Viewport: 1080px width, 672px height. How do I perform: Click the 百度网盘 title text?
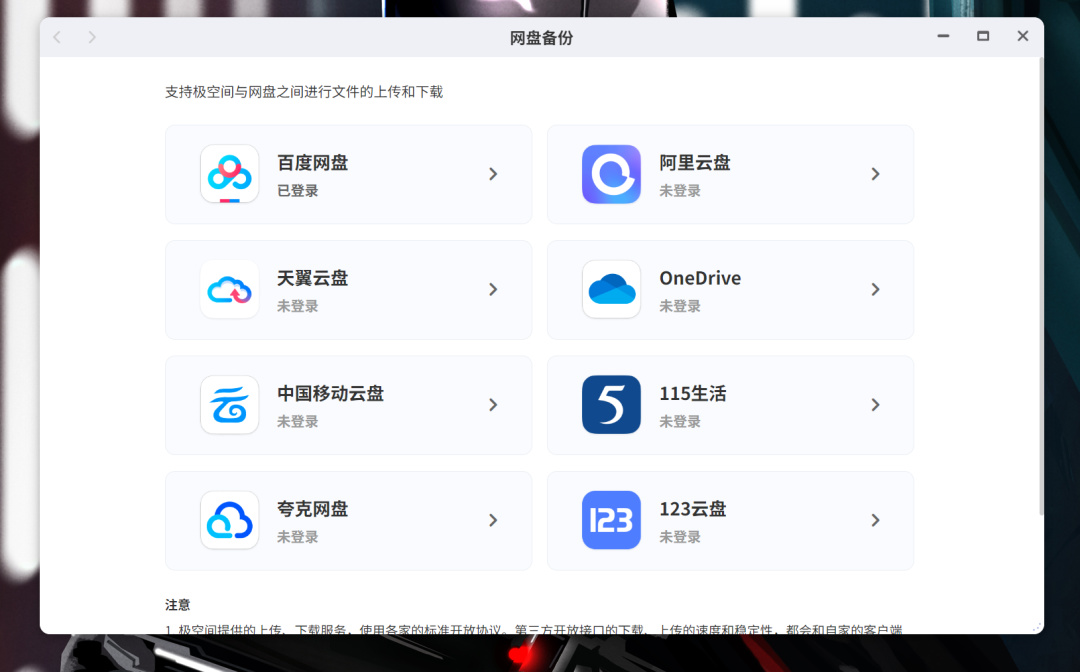tap(313, 162)
